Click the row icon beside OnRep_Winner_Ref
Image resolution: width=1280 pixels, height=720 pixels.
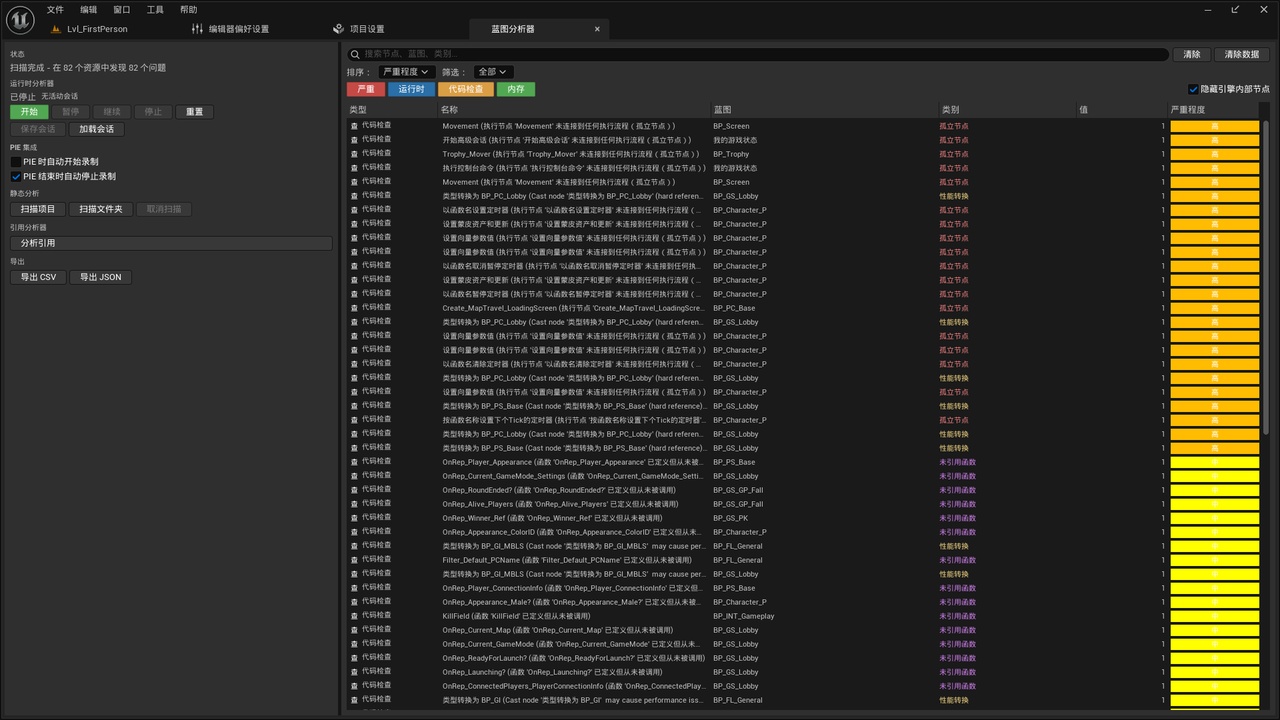pyautogui.click(x=354, y=518)
